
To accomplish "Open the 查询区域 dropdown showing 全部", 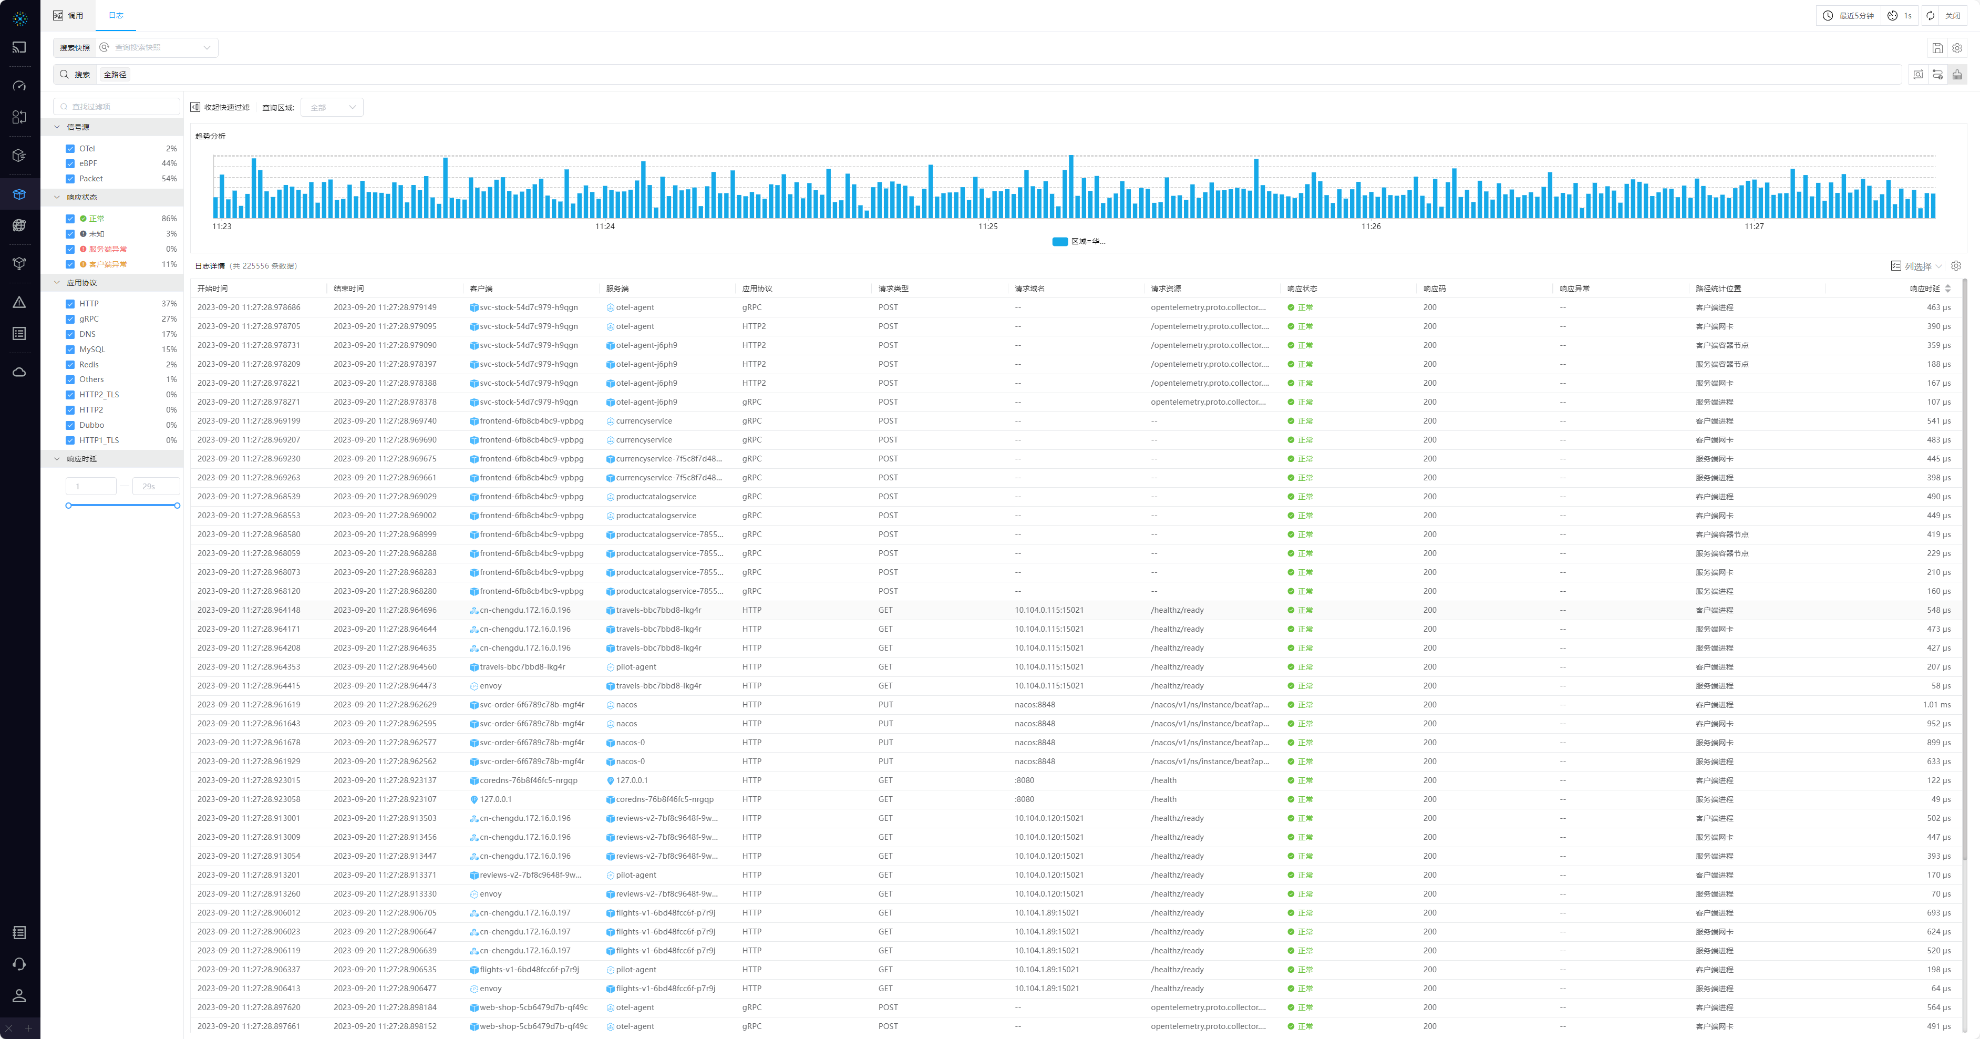I will point(332,107).
